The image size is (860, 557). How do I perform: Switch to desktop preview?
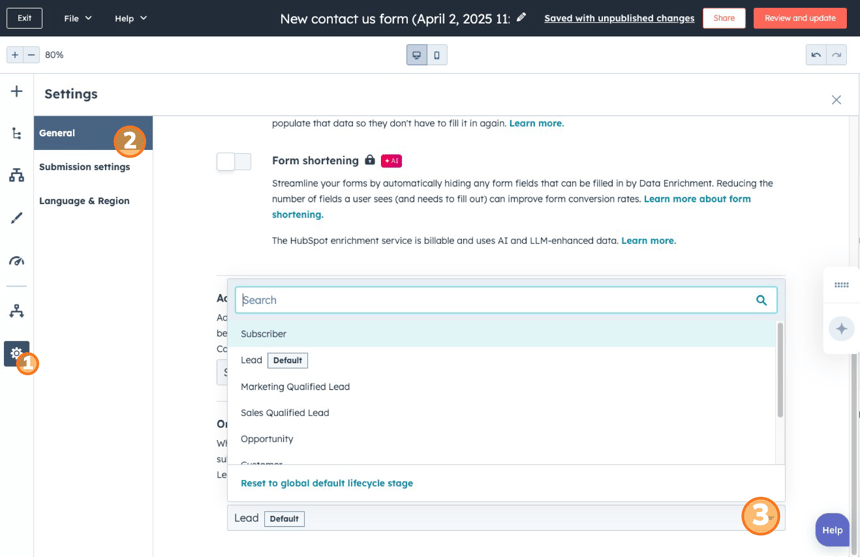(x=417, y=55)
